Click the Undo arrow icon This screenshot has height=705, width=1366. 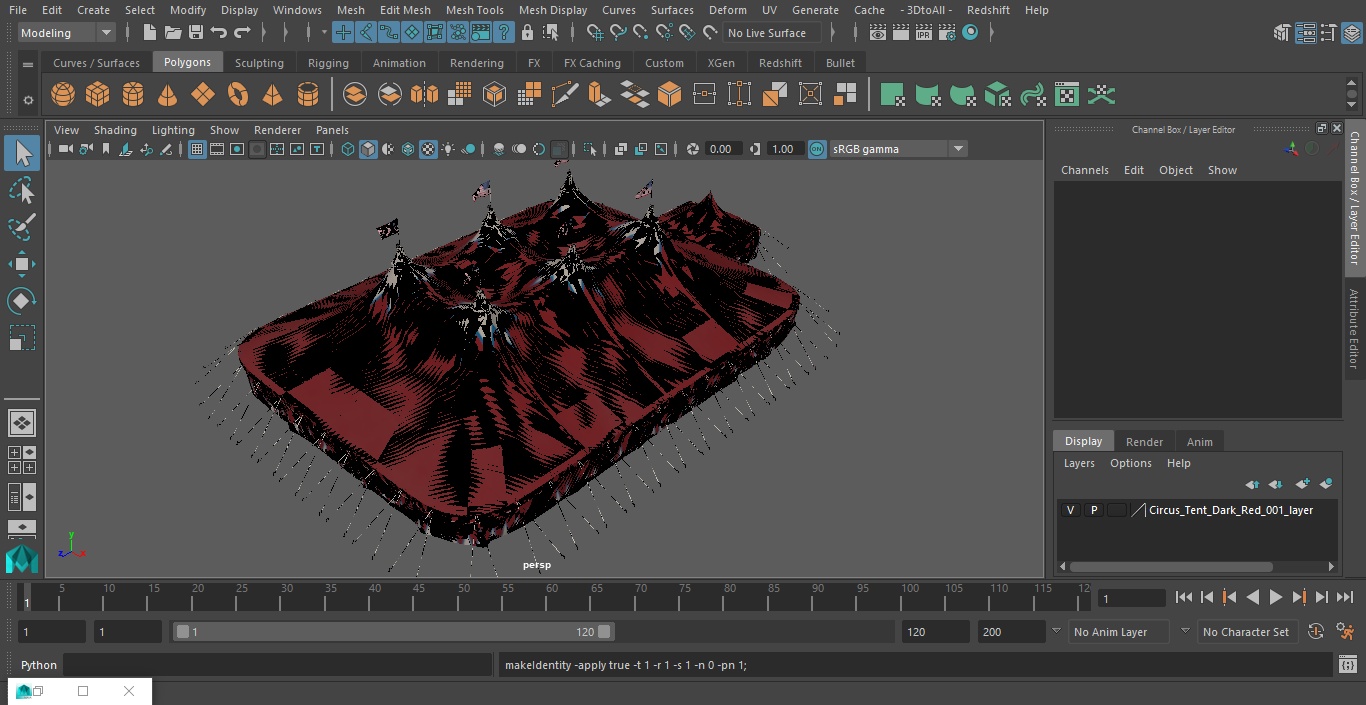click(219, 33)
